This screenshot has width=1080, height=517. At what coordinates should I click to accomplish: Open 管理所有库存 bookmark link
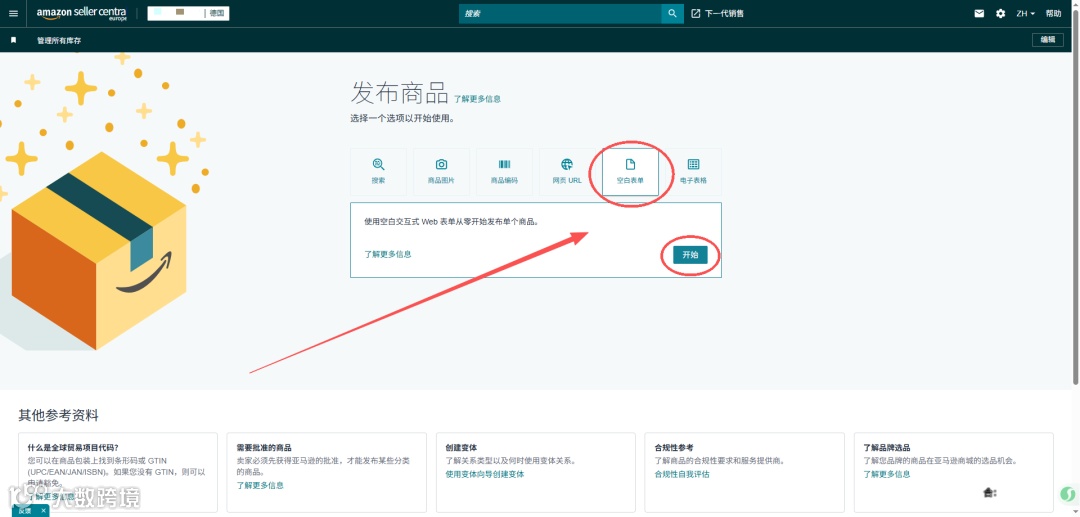tap(59, 41)
